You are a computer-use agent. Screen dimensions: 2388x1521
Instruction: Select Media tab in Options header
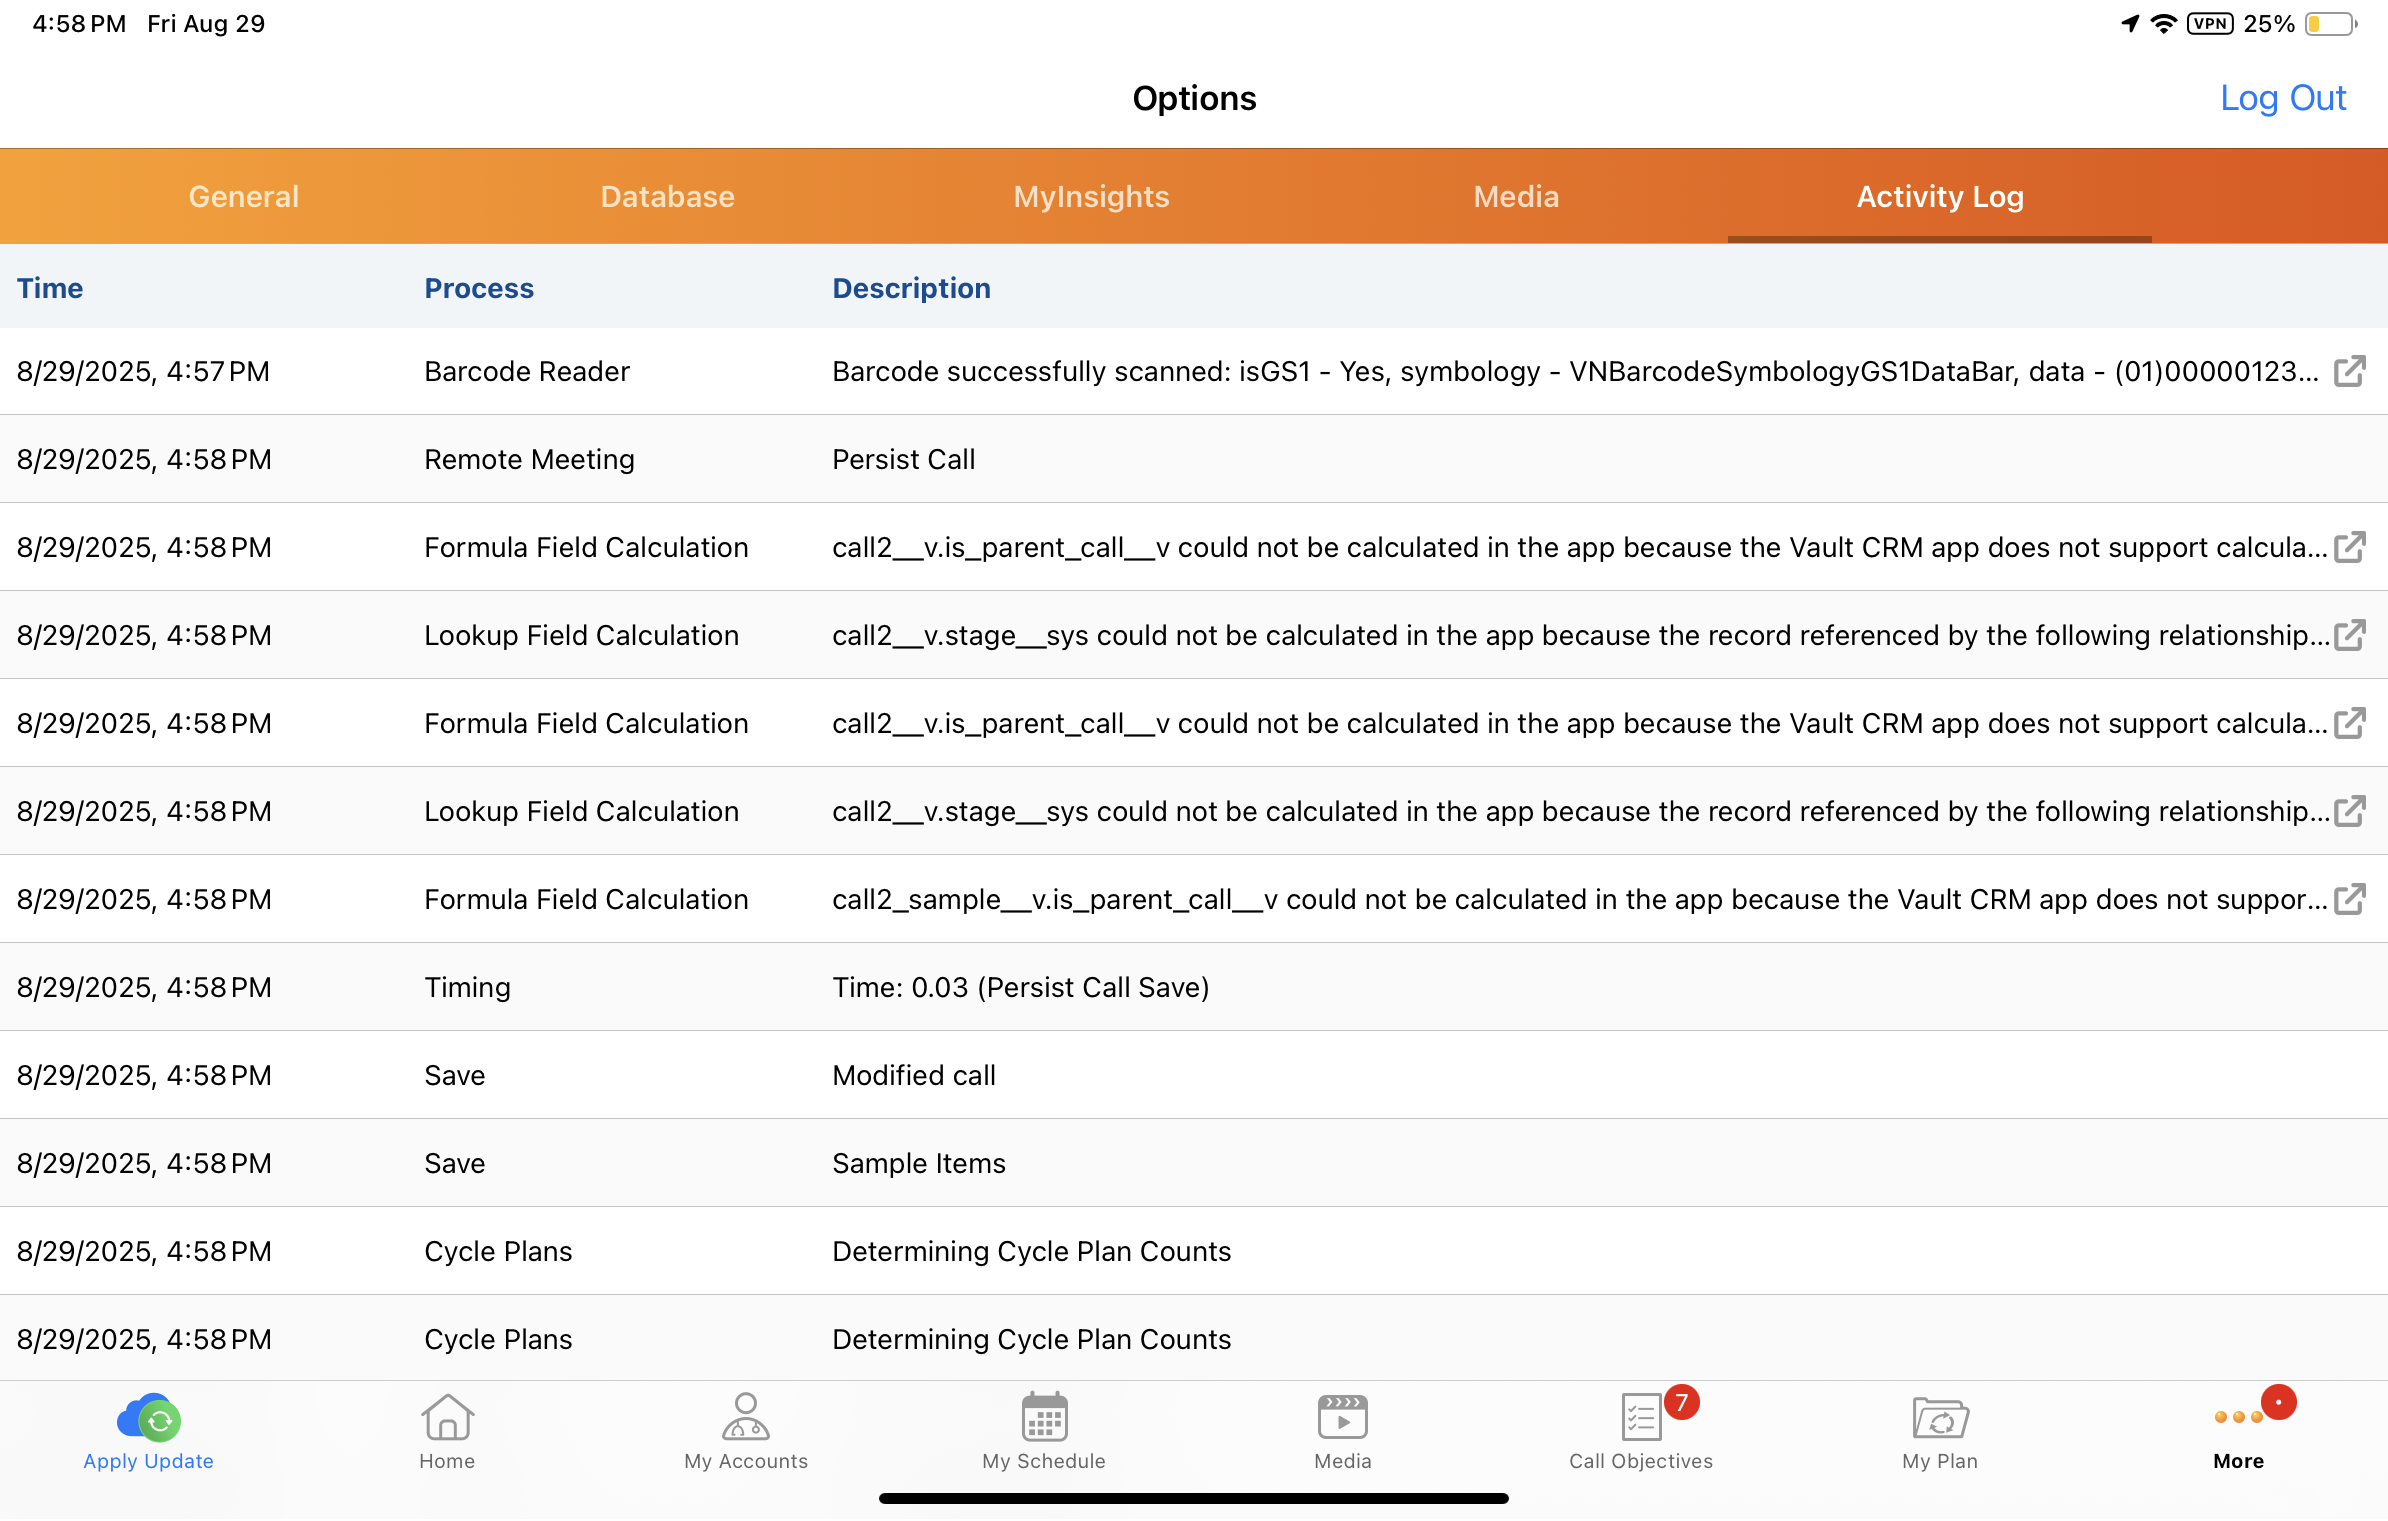click(x=1516, y=197)
